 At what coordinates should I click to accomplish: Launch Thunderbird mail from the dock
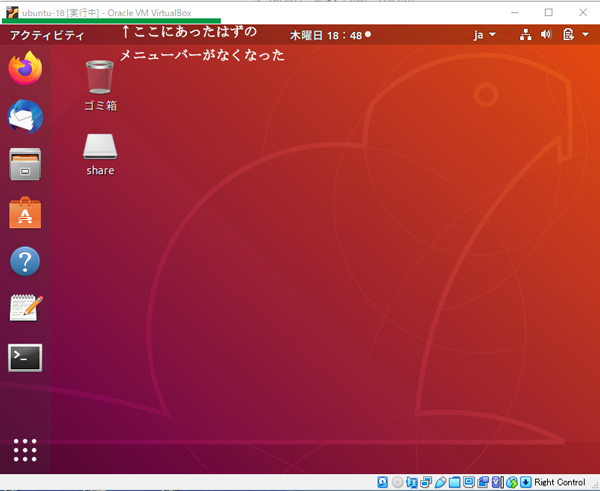[x=25, y=116]
